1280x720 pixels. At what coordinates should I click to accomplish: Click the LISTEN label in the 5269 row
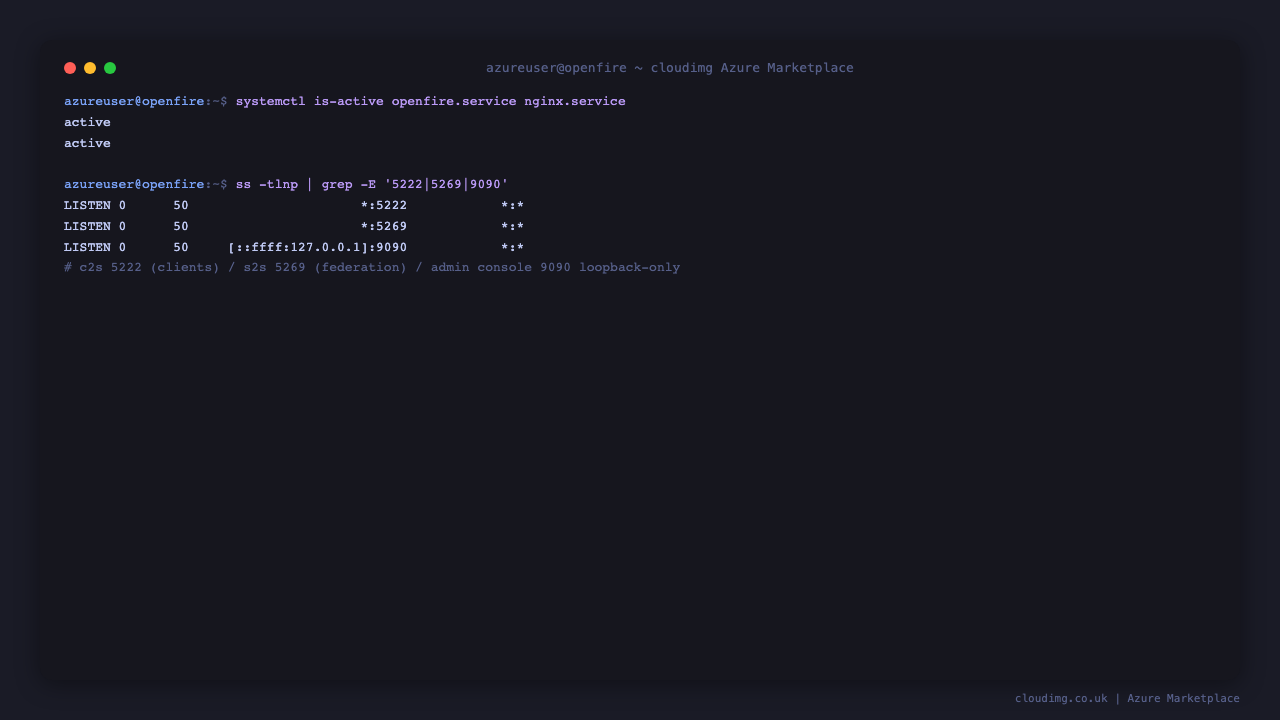point(87,227)
